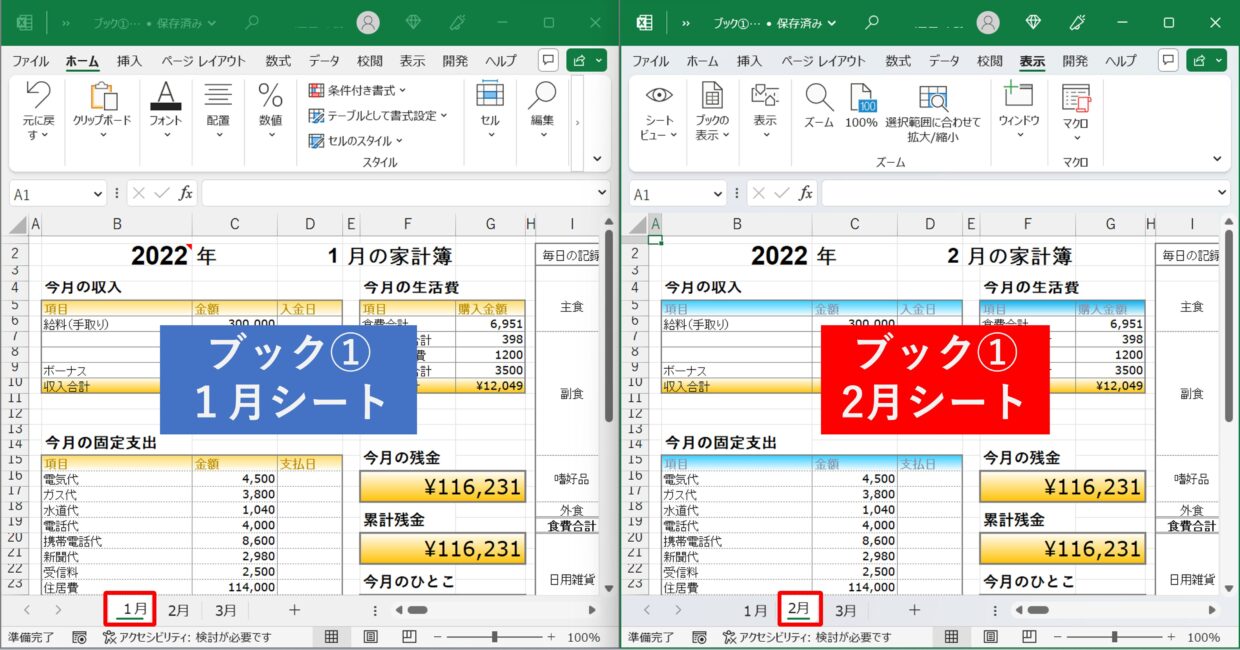Switch to Page Break Preview in left status bar
Screen dimensions: 1240x650
click(x=409, y=637)
